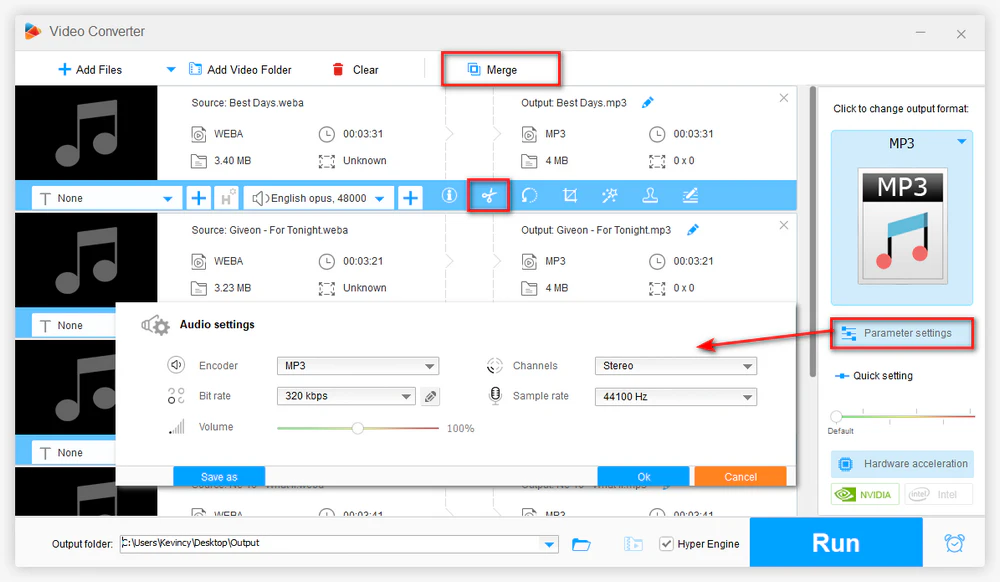Click the Merge button
The width and height of the screenshot is (1000, 582).
point(501,69)
